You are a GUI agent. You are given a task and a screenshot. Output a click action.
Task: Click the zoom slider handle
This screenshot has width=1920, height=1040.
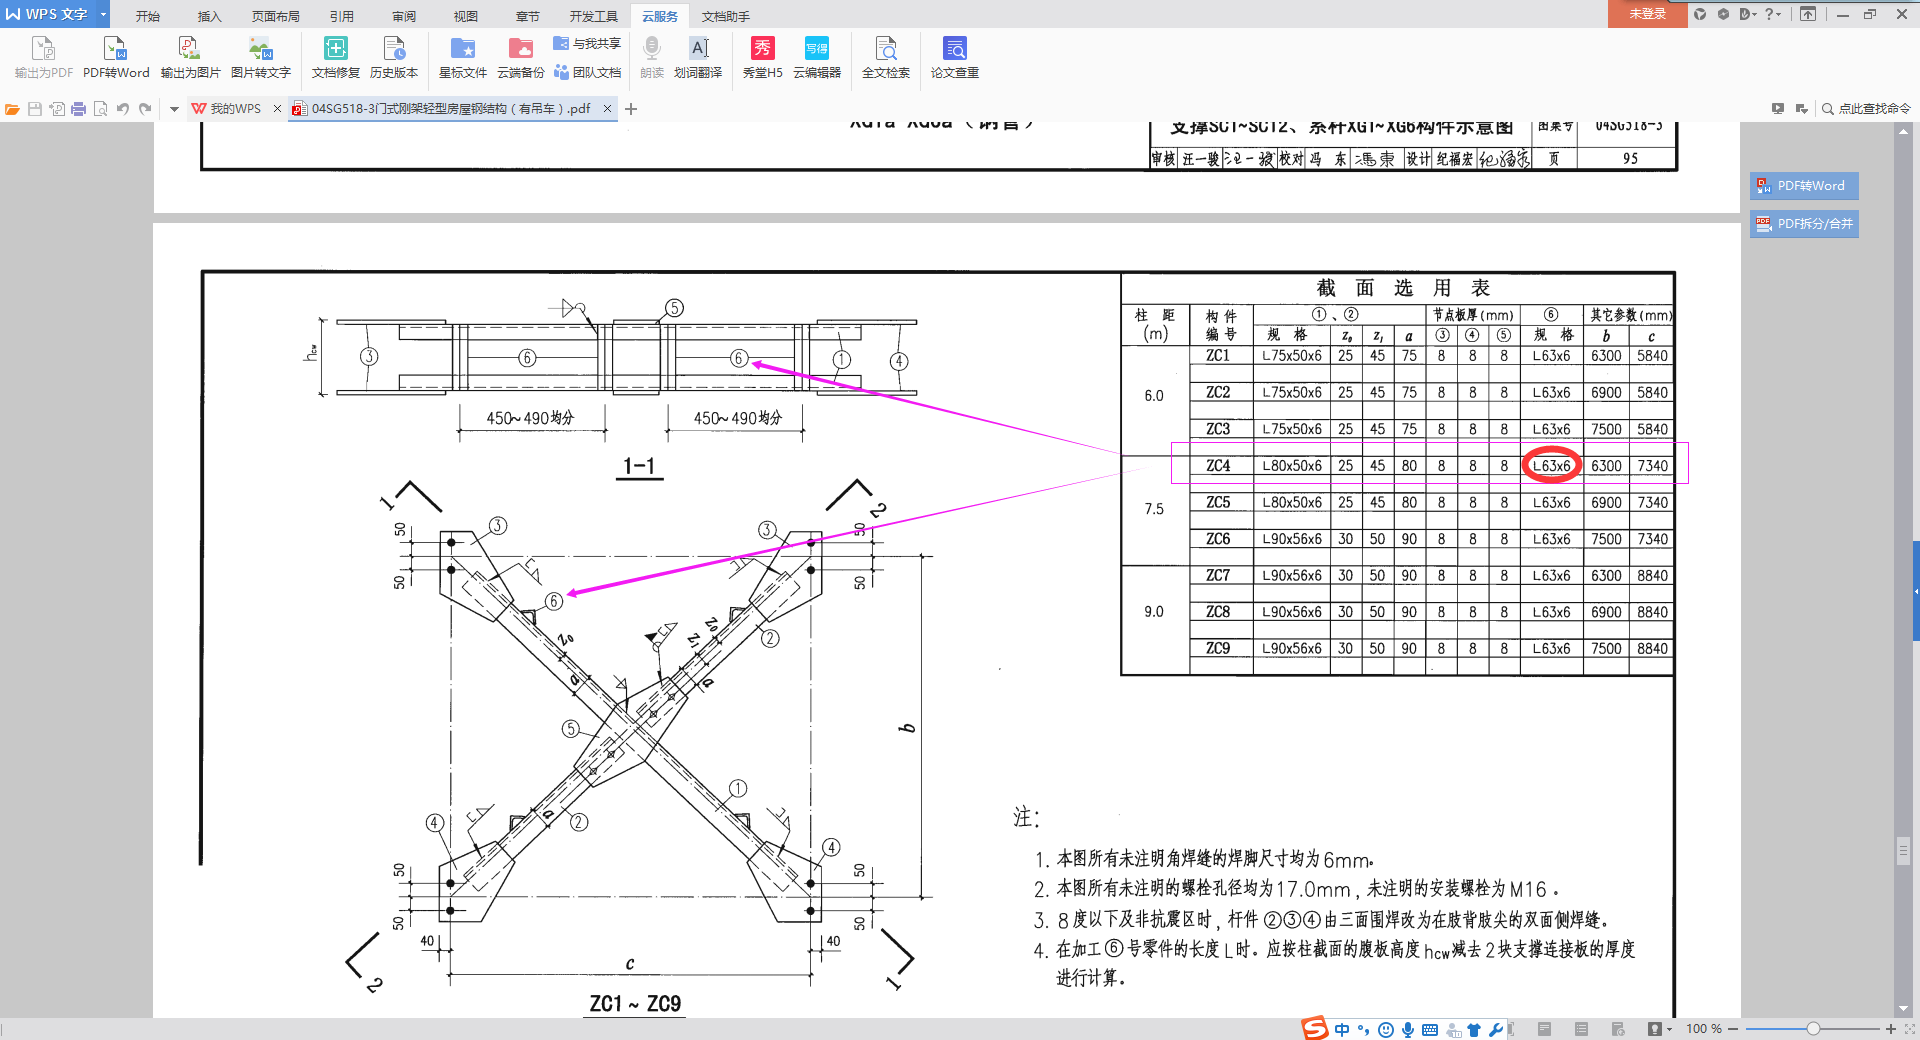coord(1813,1029)
